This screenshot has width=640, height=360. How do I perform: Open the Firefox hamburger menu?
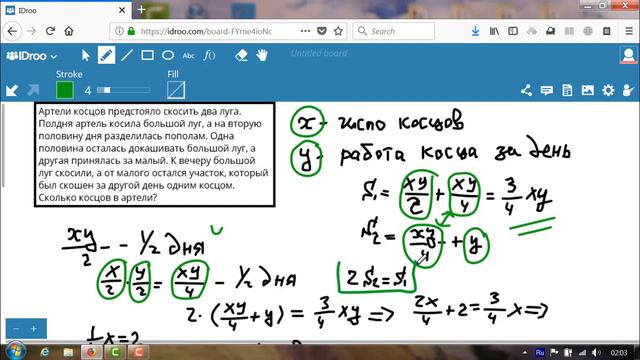(629, 31)
